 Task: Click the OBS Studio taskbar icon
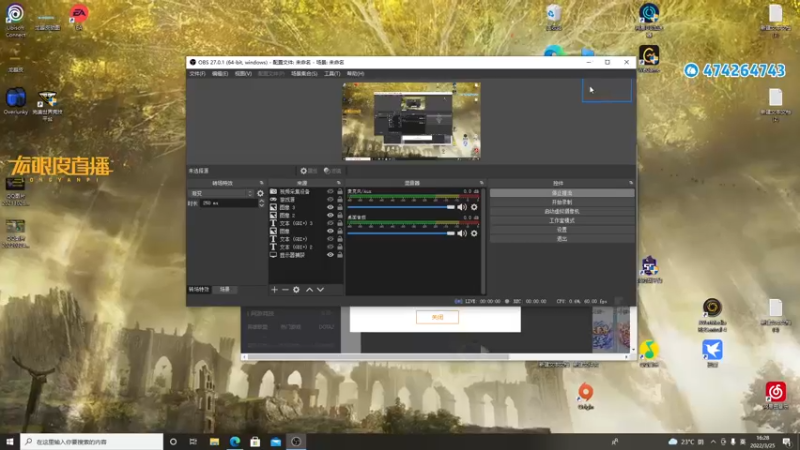[x=296, y=441]
